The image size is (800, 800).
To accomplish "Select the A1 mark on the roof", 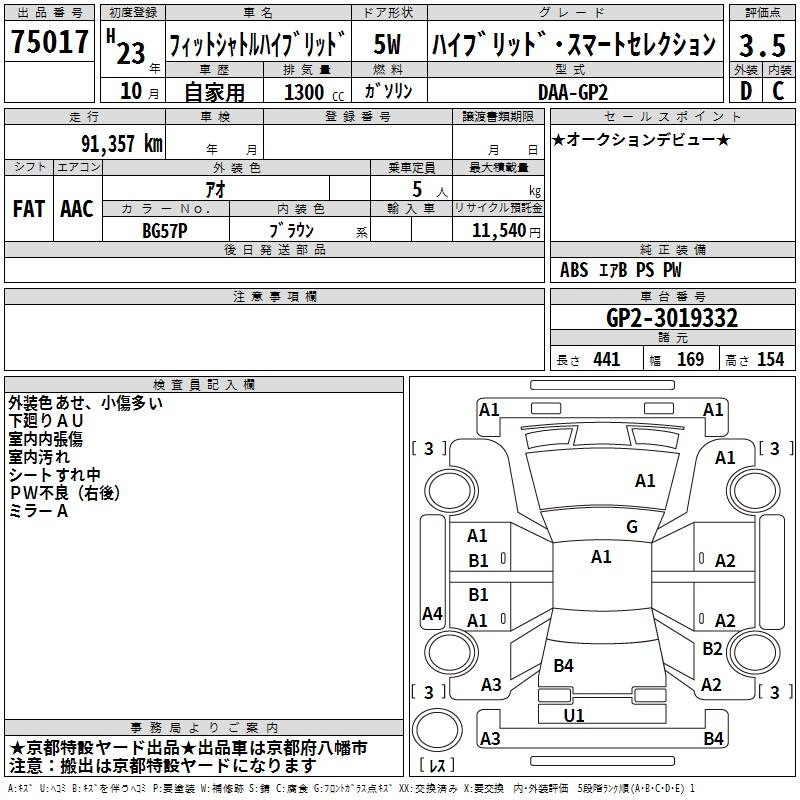I will (601, 557).
